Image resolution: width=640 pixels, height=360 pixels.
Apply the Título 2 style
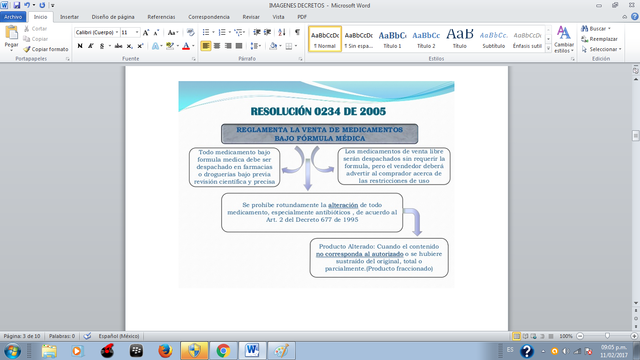pyautogui.click(x=426, y=39)
